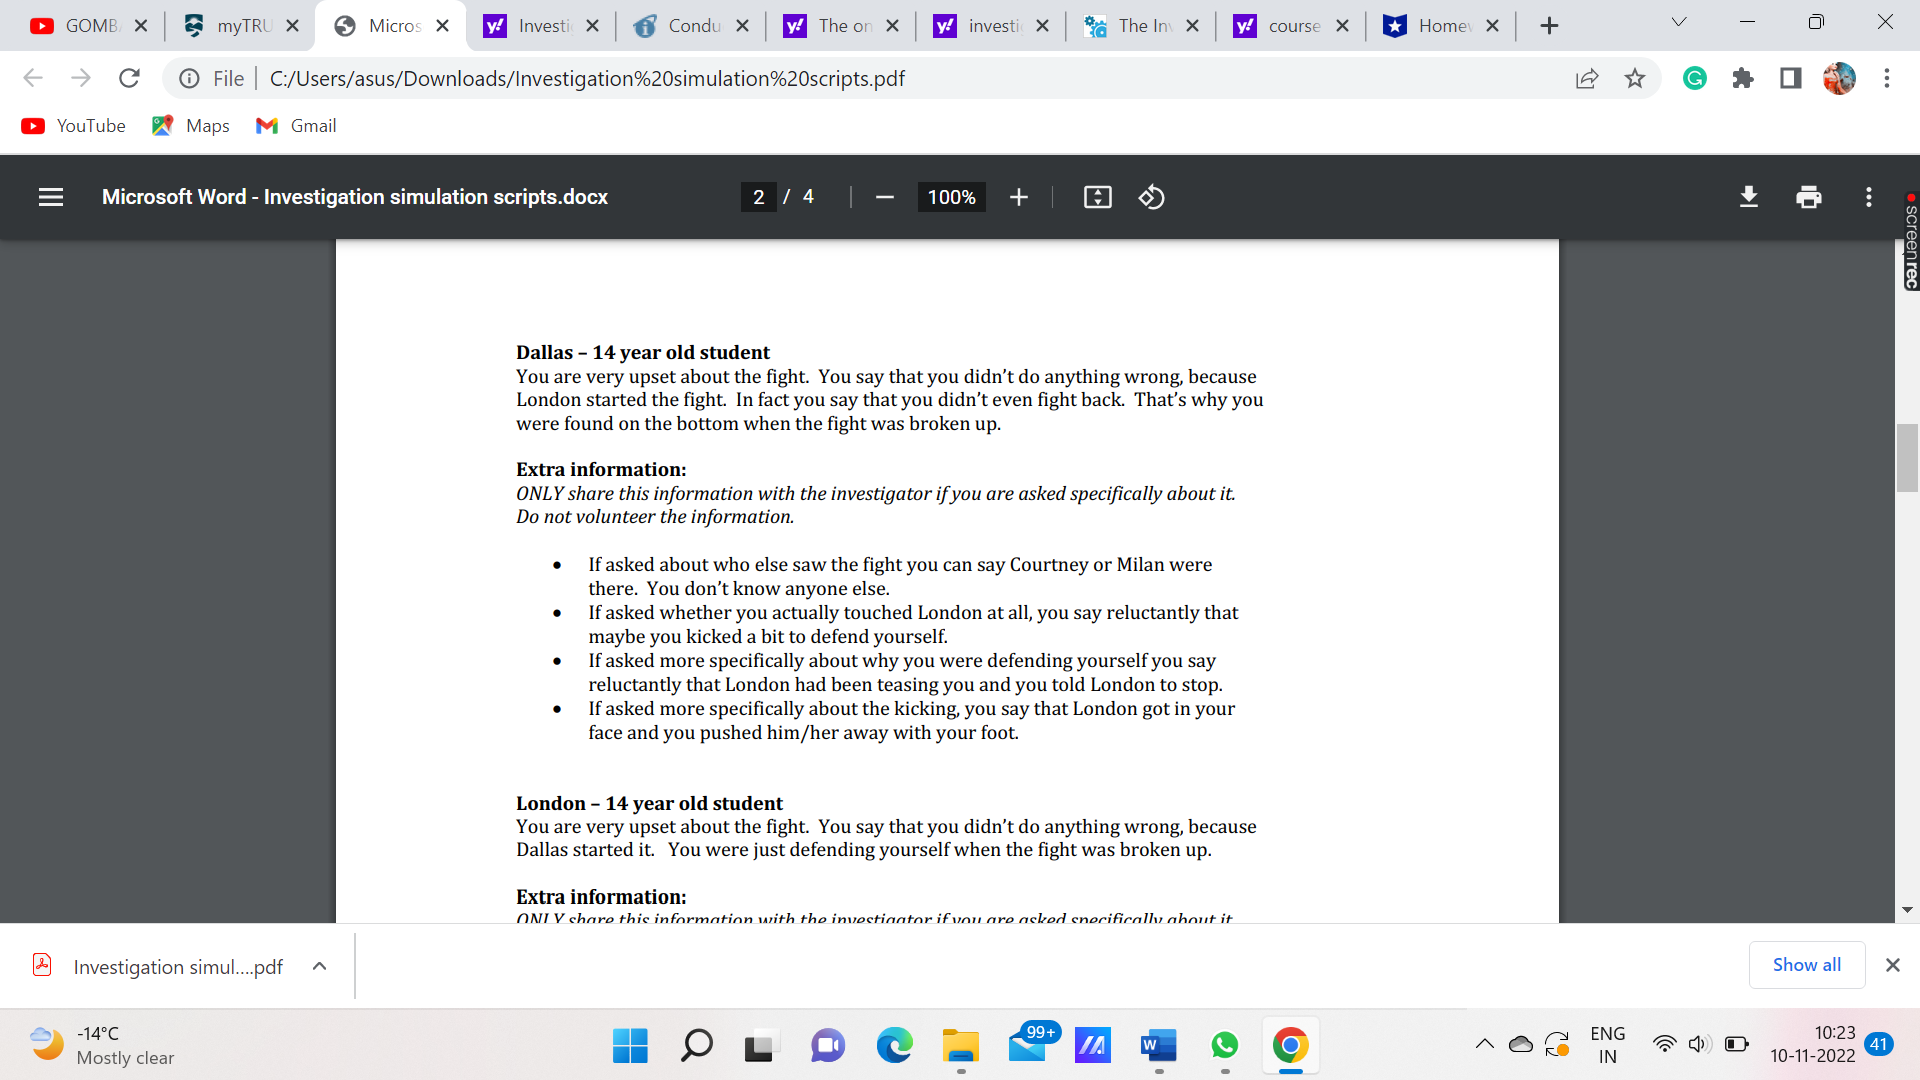Expand the Investigation simul pdf download options

319,966
